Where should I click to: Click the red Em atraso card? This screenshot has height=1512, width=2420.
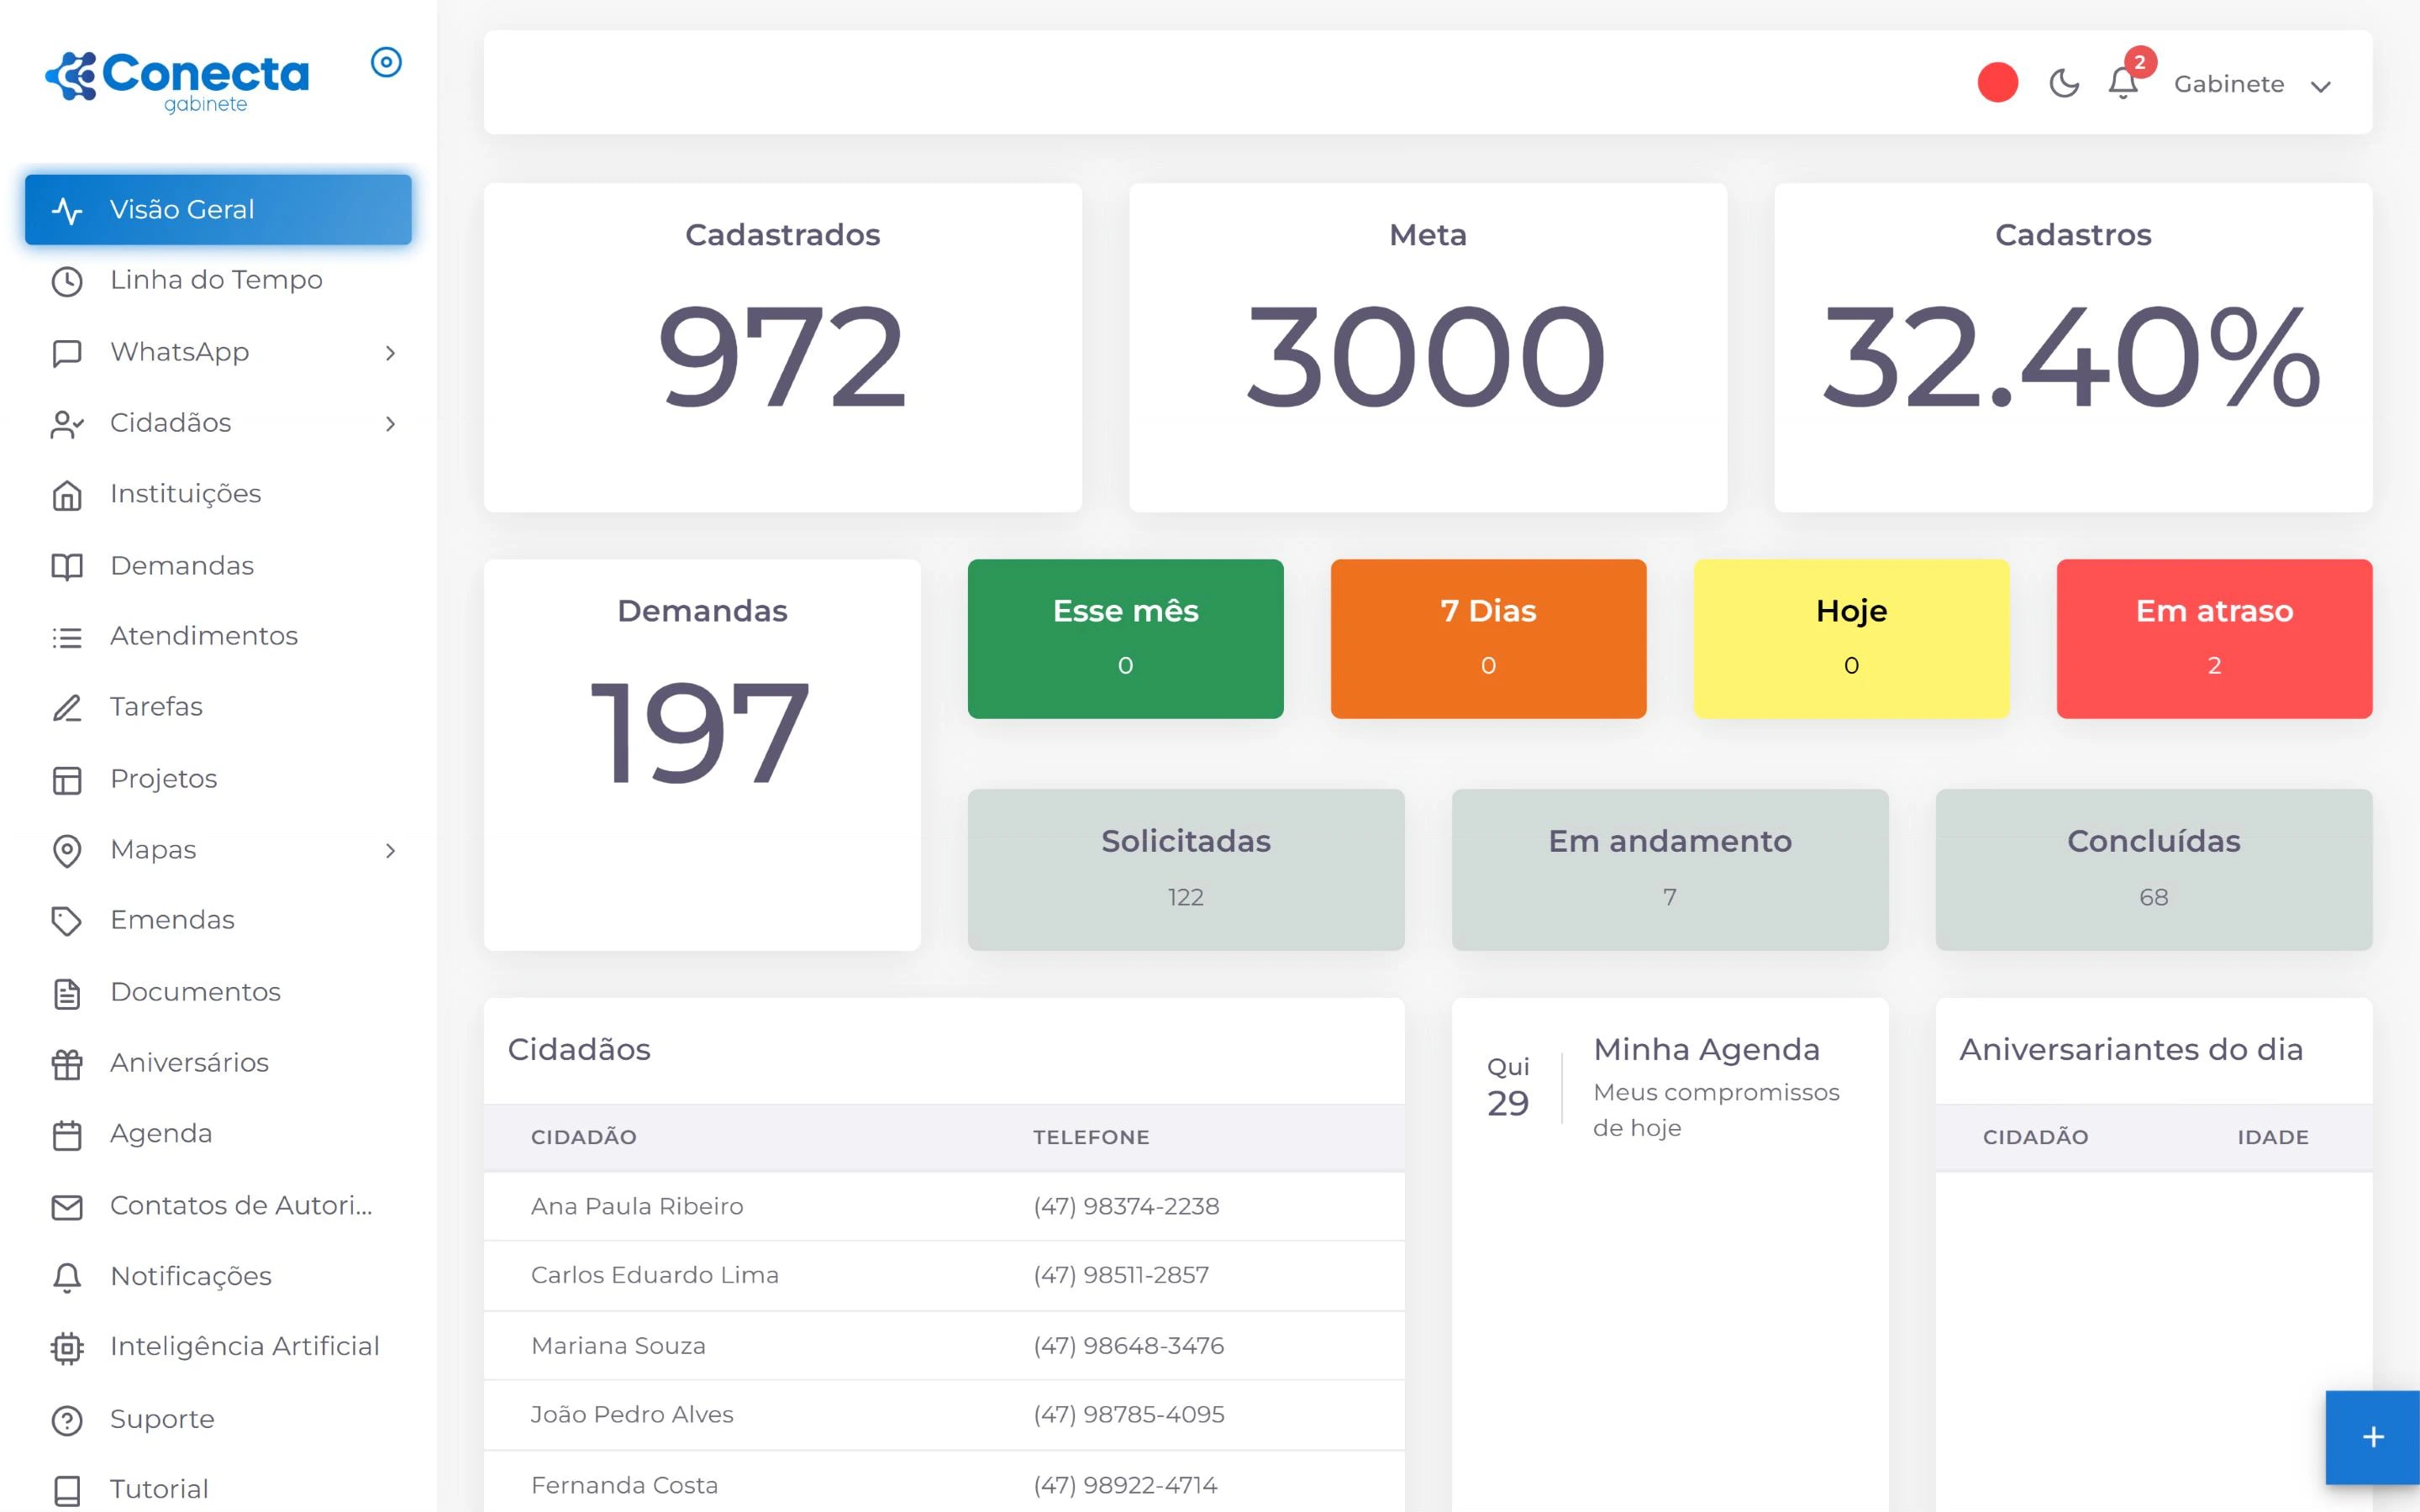tap(2214, 638)
